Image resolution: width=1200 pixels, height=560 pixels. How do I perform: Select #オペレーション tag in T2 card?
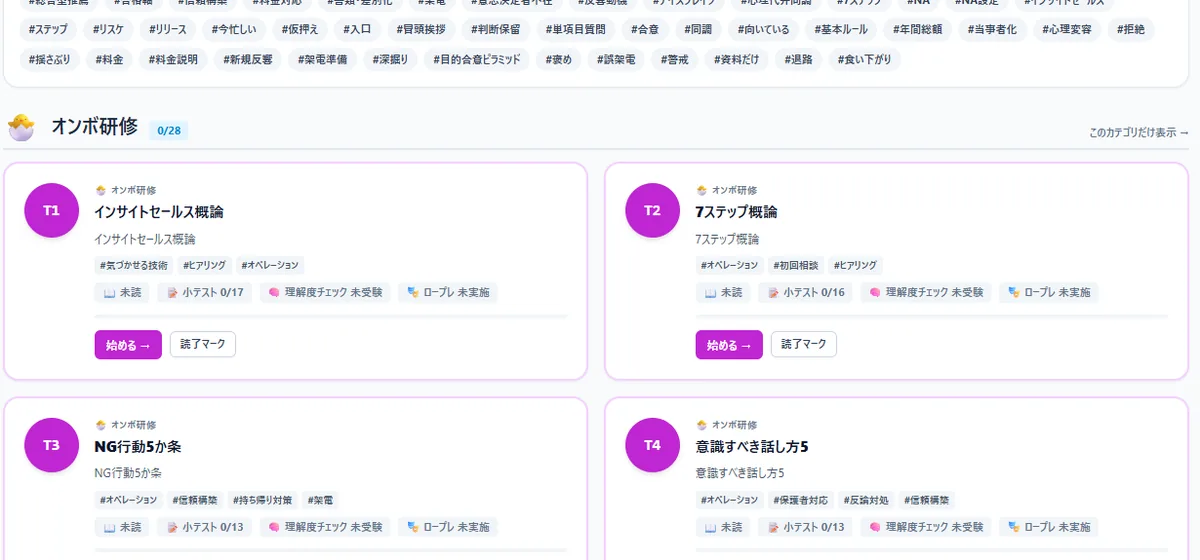pos(729,265)
